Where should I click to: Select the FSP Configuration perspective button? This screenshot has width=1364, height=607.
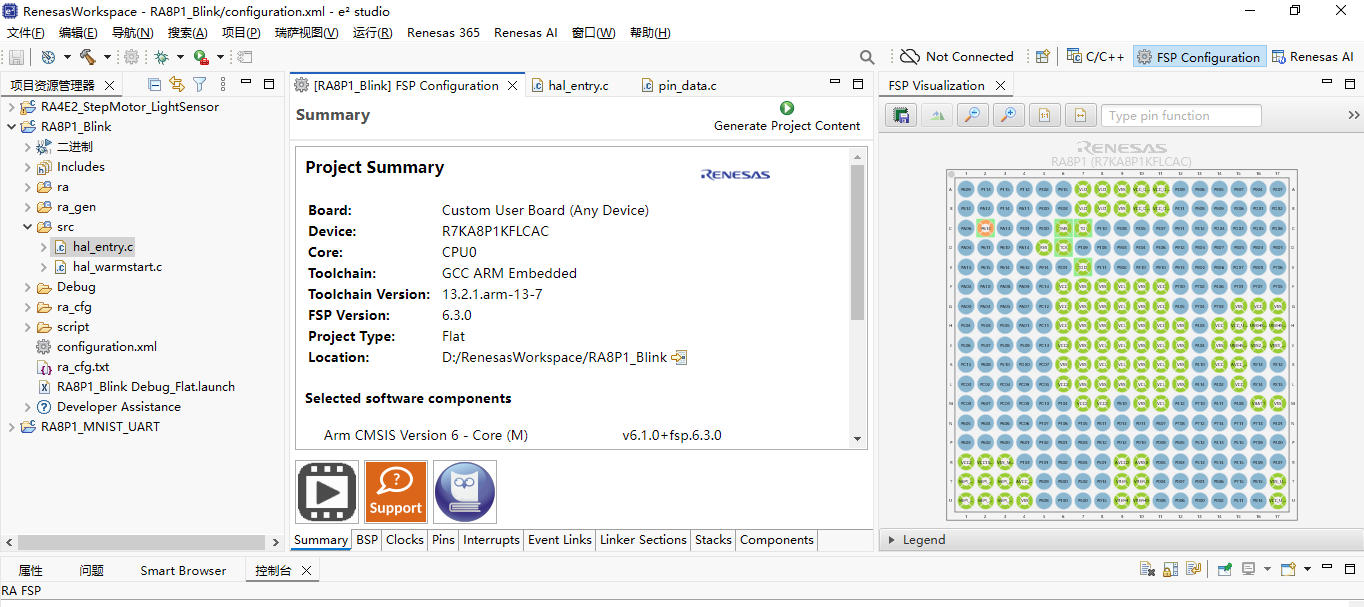1199,57
